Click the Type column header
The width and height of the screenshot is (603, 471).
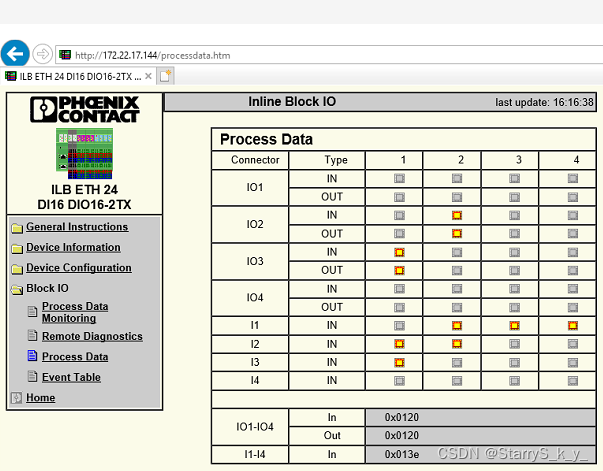(x=336, y=160)
